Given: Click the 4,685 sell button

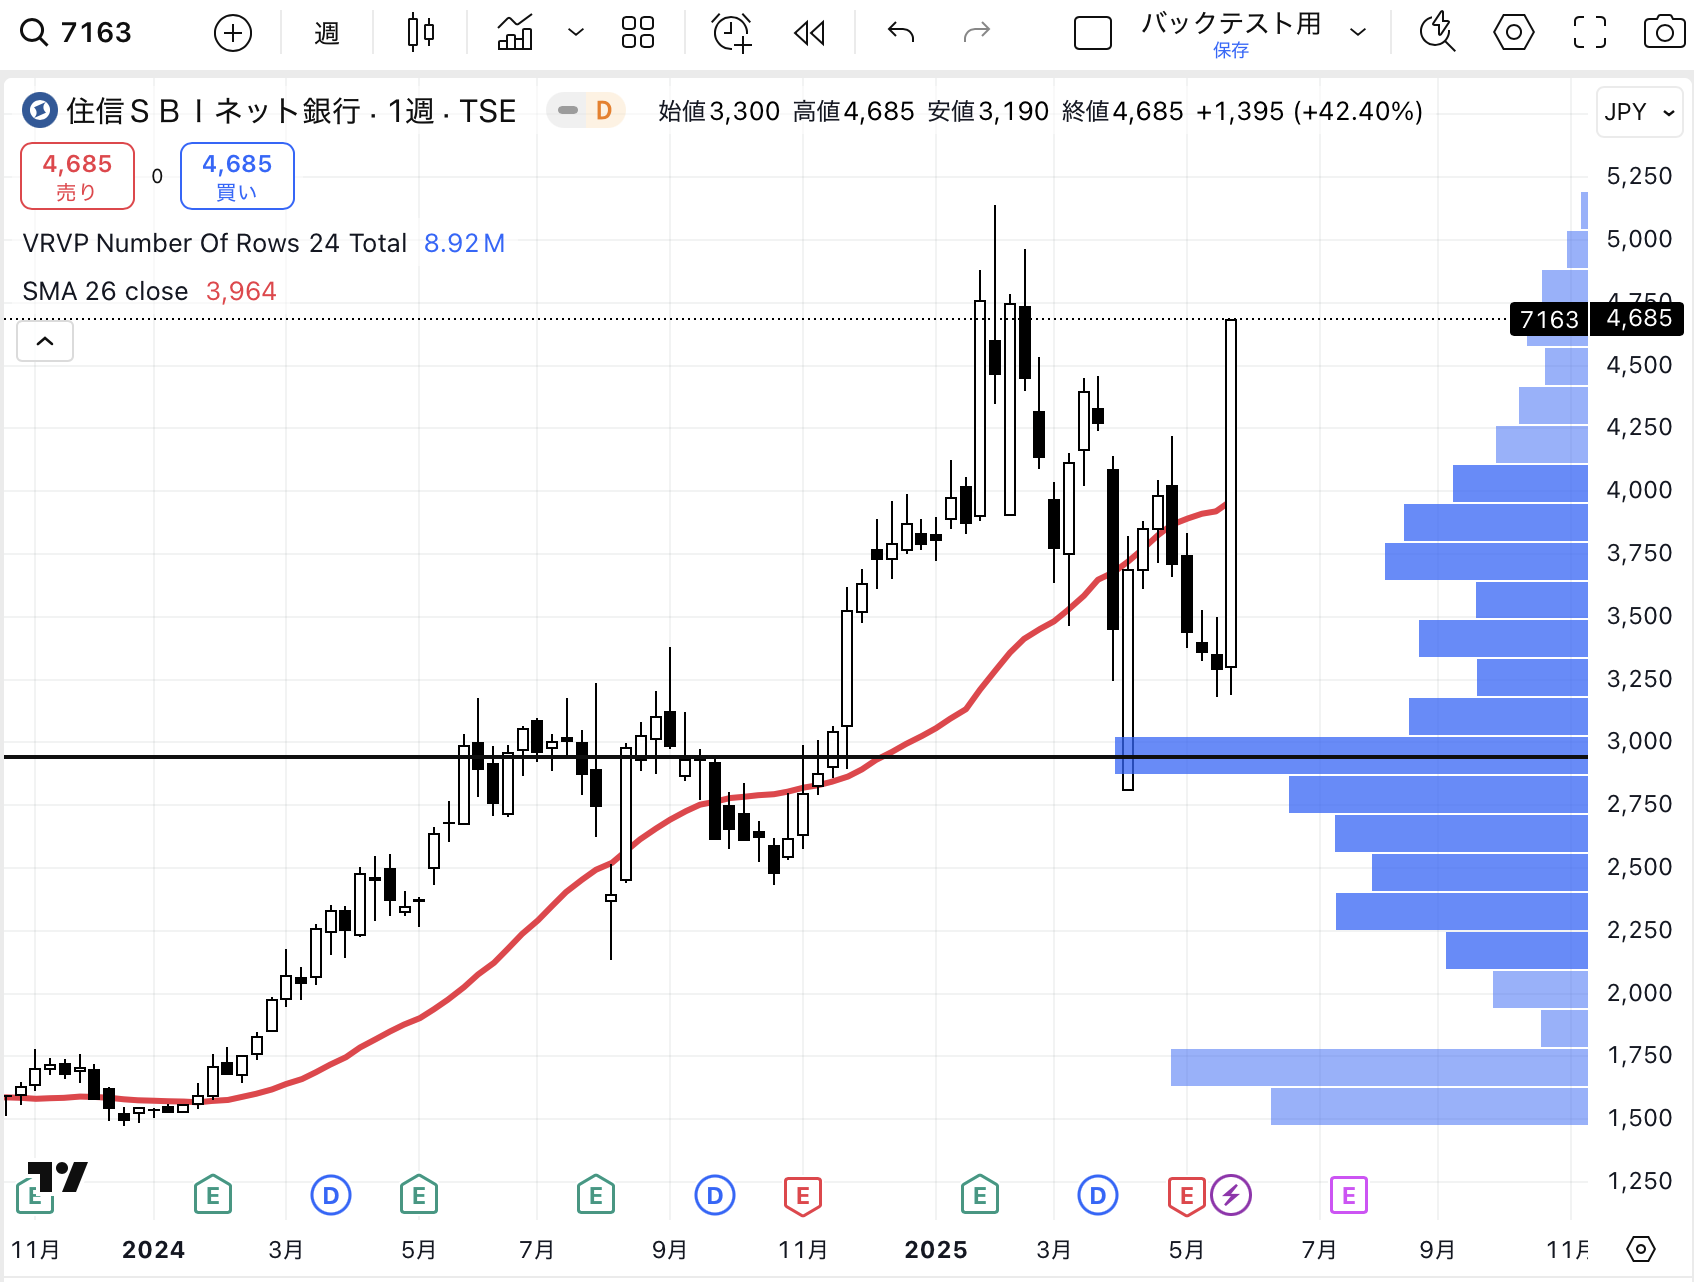Looking at the screenshot, I should pos(77,176).
